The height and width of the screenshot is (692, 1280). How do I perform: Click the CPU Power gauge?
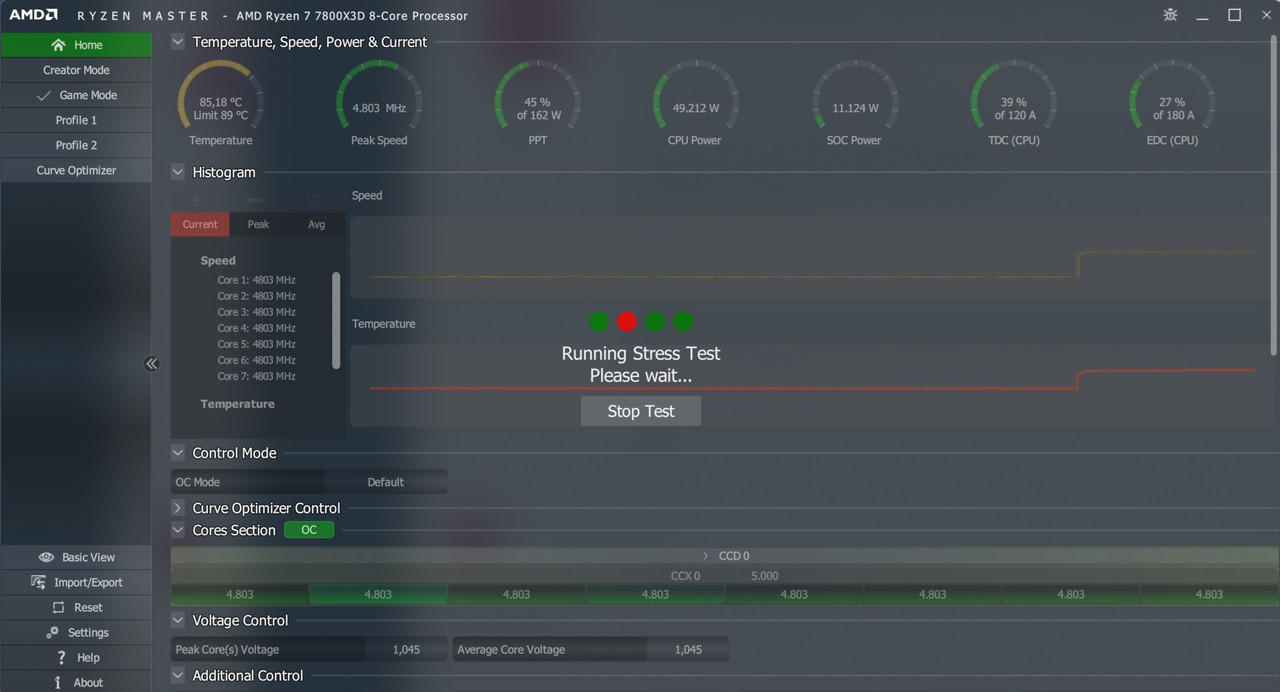tap(695, 103)
